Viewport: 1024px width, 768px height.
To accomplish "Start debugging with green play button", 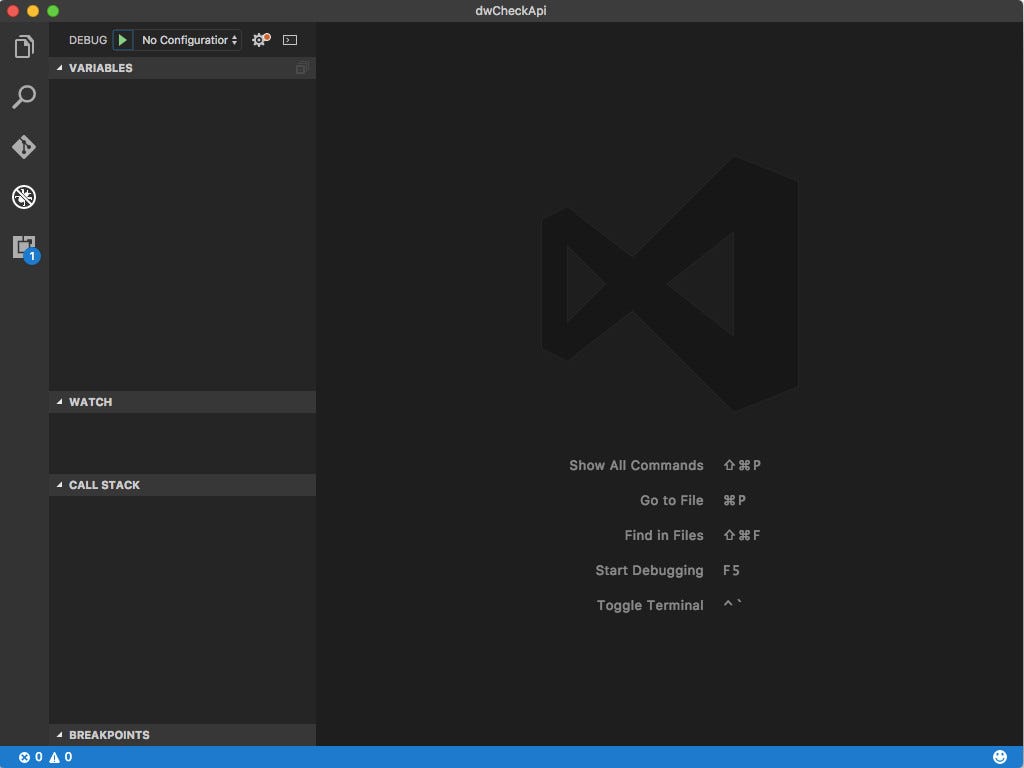I will pyautogui.click(x=123, y=40).
